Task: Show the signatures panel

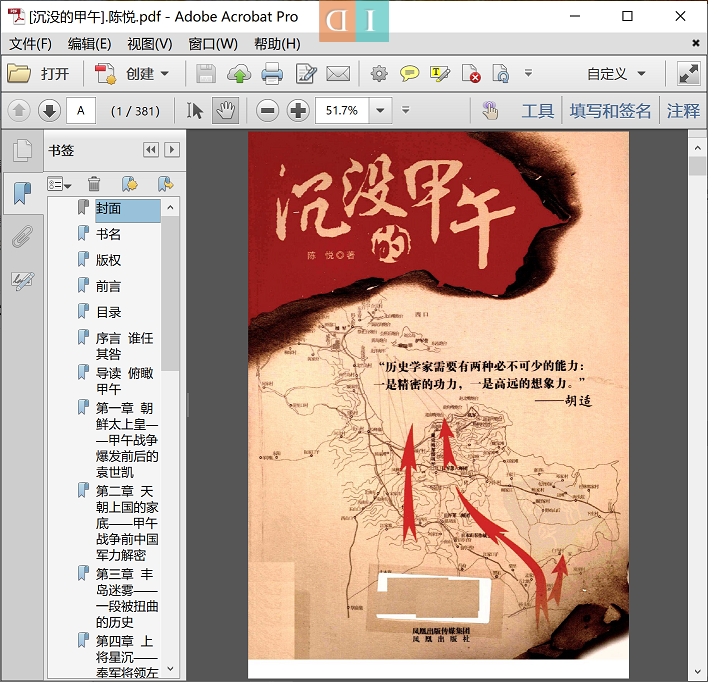Action: coord(22,280)
